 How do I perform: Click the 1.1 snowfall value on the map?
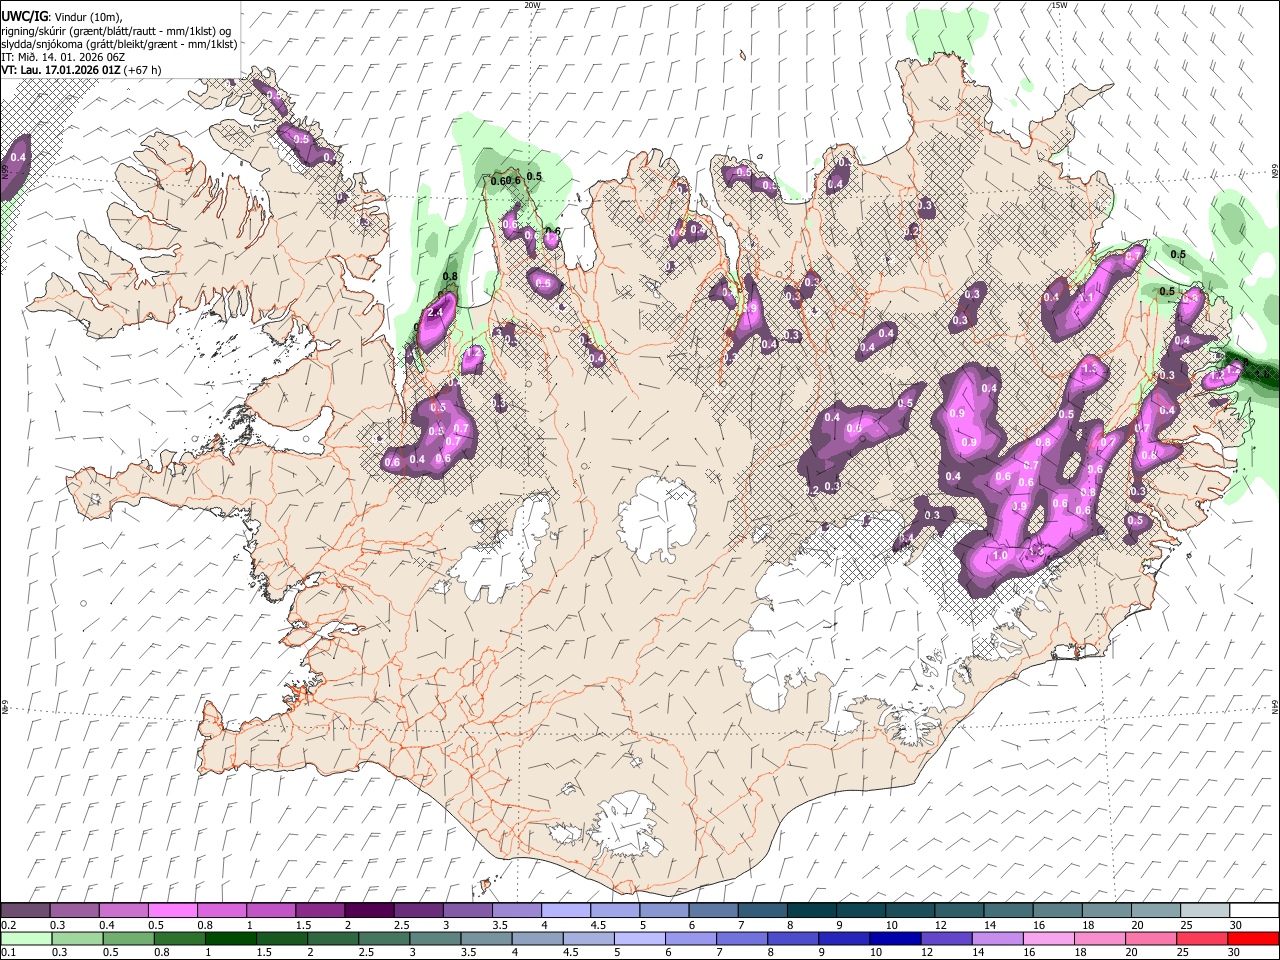(x=1084, y=297)
